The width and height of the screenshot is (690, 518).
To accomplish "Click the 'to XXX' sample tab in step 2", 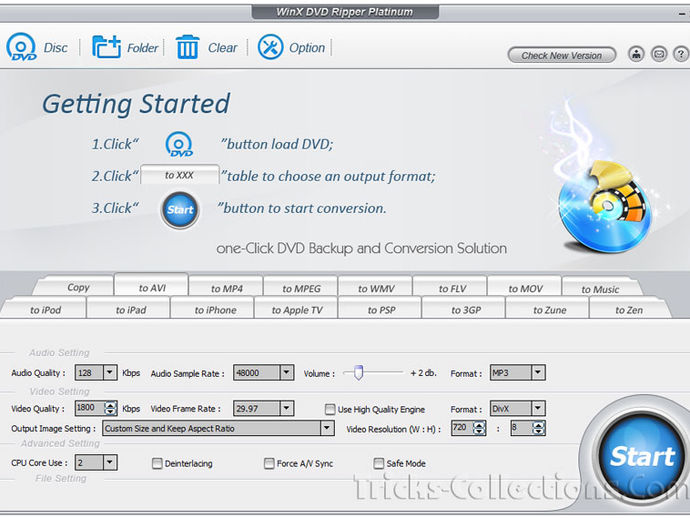I will click(x=180, y=175).
